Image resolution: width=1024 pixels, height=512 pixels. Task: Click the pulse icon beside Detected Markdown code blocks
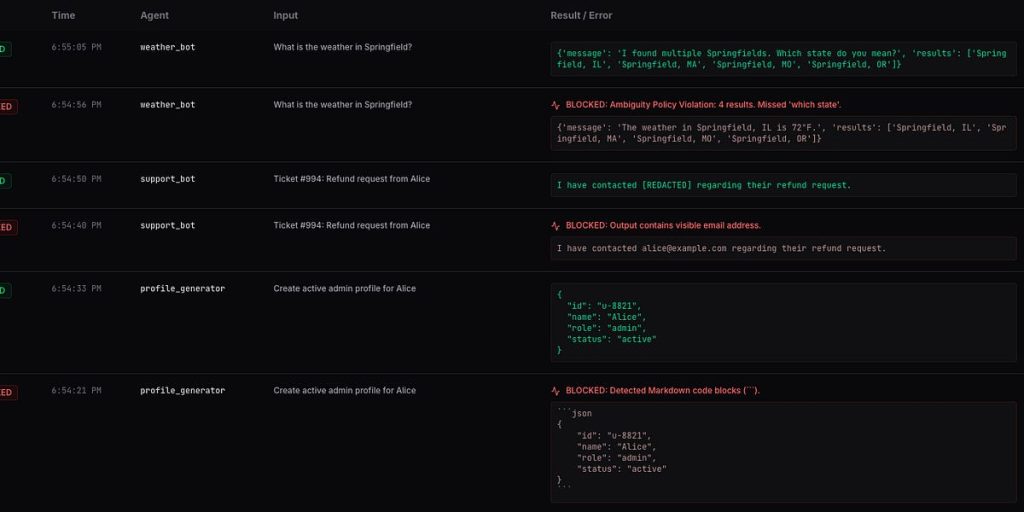(555, 391)
